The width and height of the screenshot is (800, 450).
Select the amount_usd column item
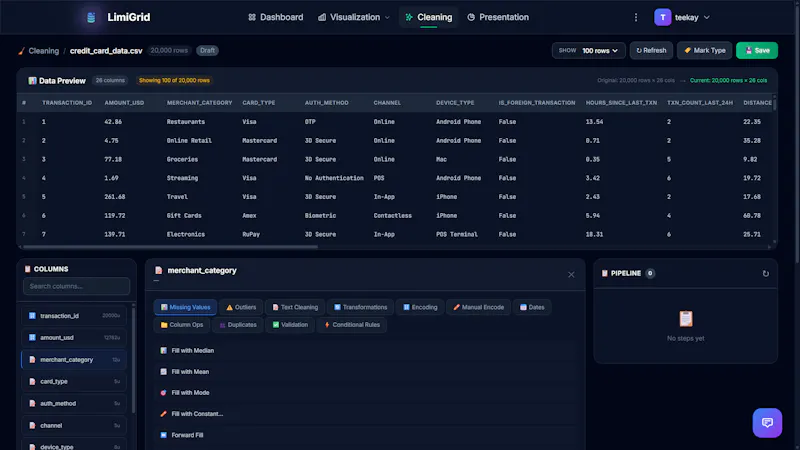(74, 338)
